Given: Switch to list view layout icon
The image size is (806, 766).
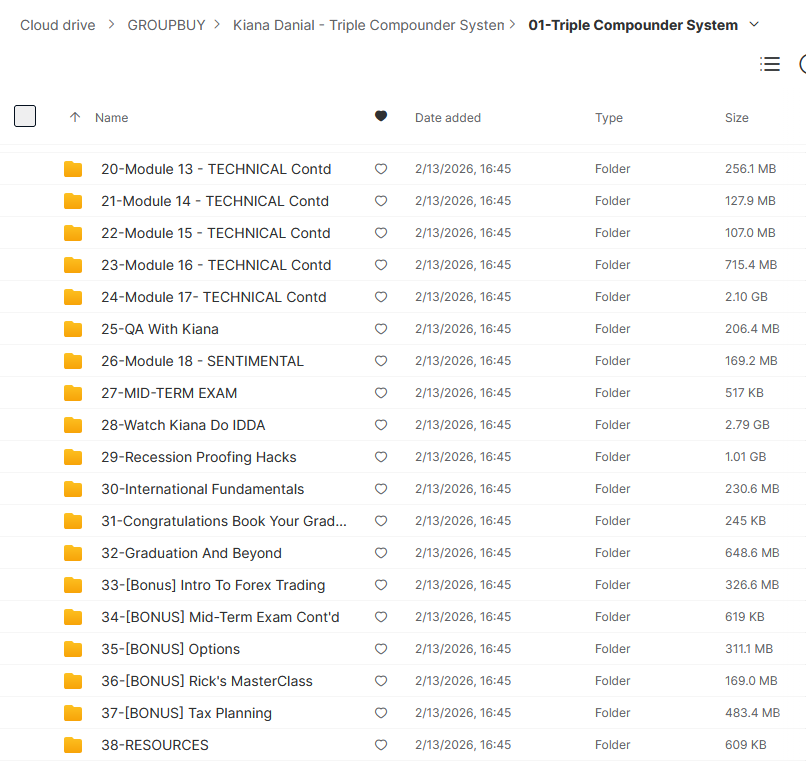Looking at the screenshot, I should (x=769, y=64).
